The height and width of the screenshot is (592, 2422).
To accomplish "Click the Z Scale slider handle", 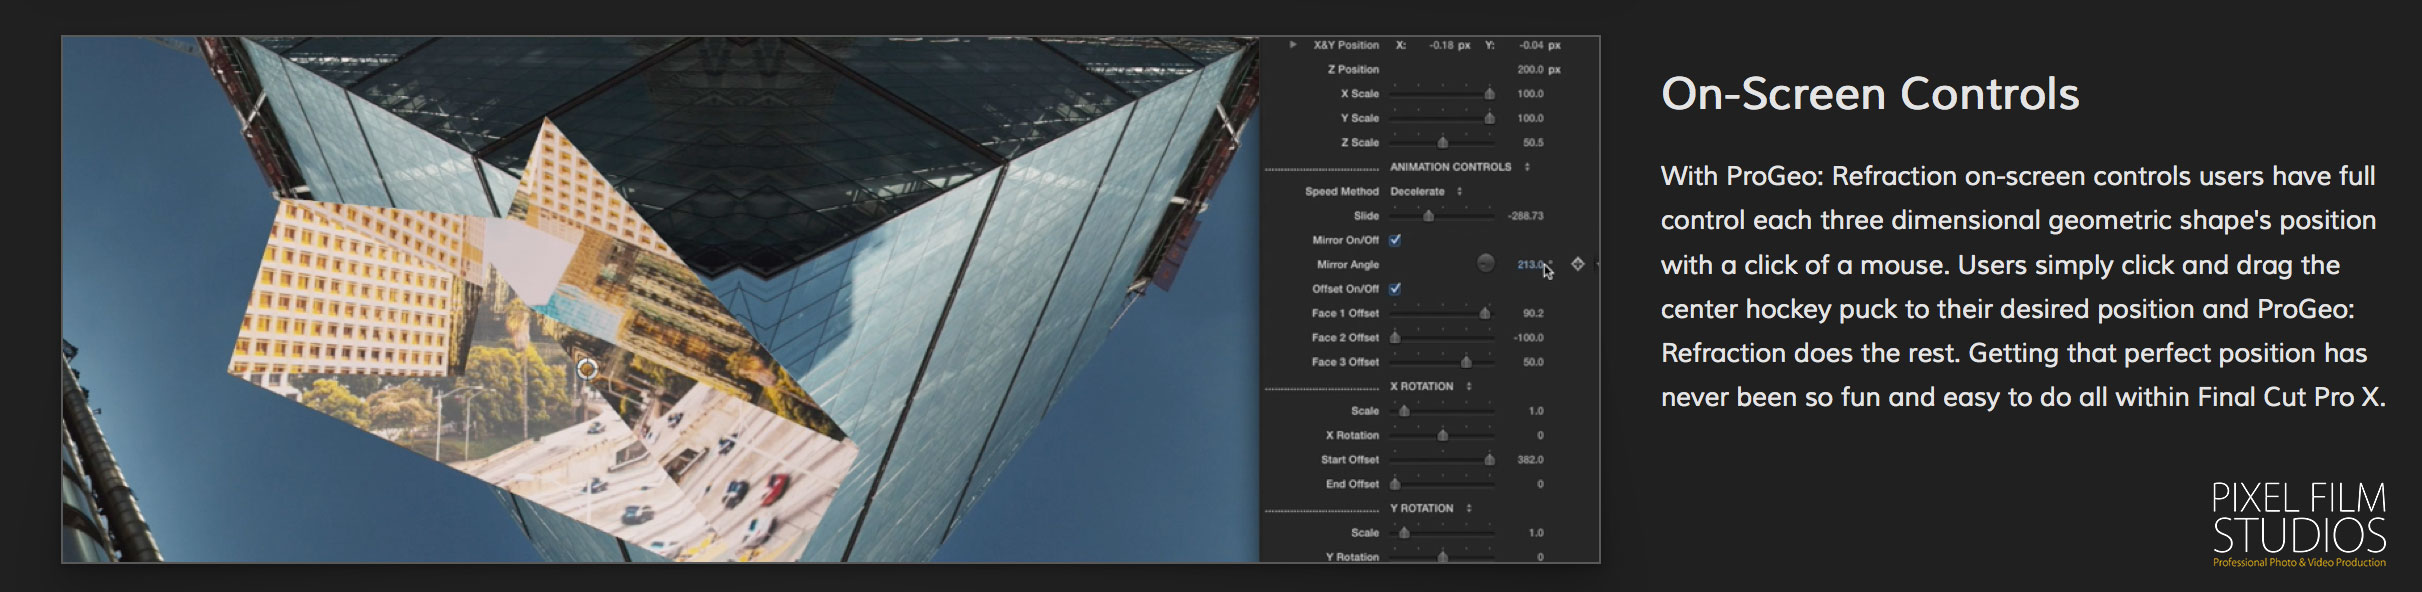I will tap(1442, 143).
